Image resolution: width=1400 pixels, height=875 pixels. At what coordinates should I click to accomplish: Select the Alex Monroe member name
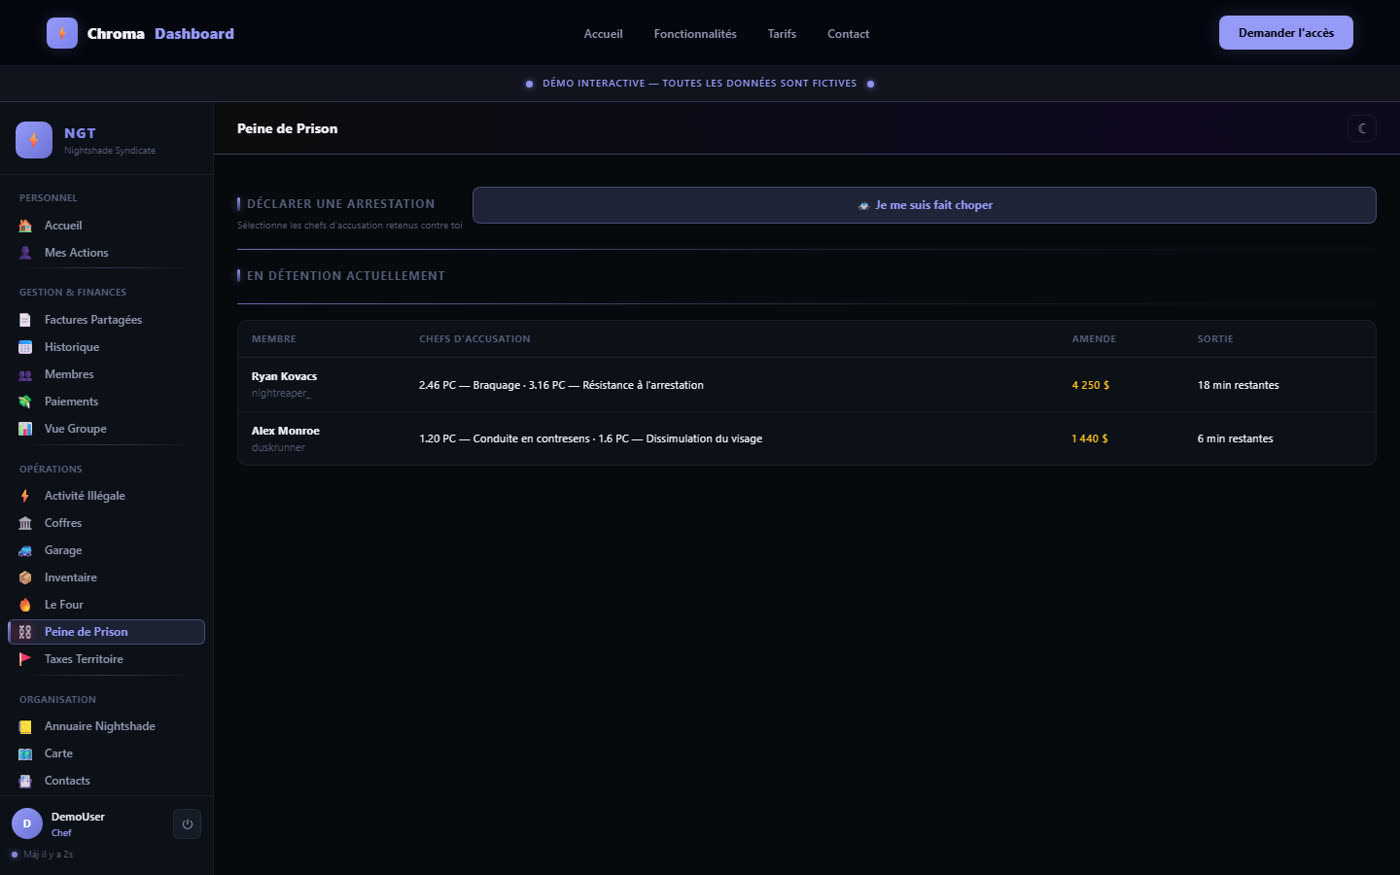pos(285,431)
